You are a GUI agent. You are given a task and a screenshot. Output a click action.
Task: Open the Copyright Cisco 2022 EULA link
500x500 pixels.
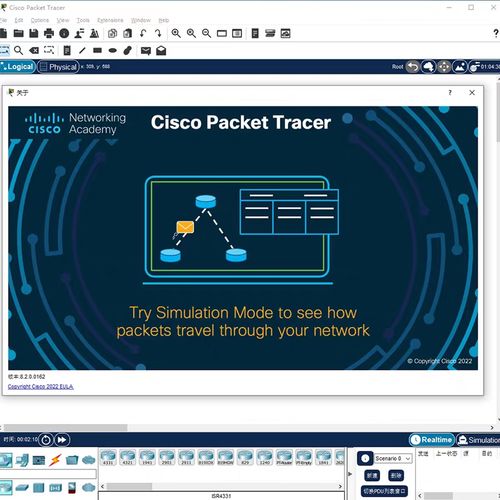point(41,387)
